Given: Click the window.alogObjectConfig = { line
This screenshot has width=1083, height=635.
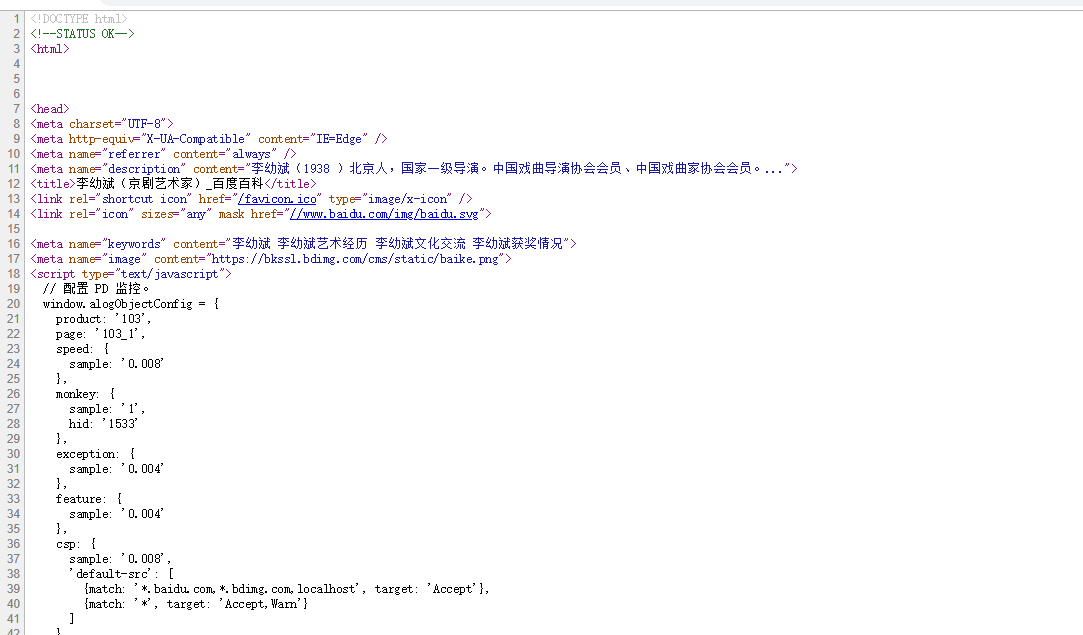Looking at the screenshot, I should click(x=131, y=304).
